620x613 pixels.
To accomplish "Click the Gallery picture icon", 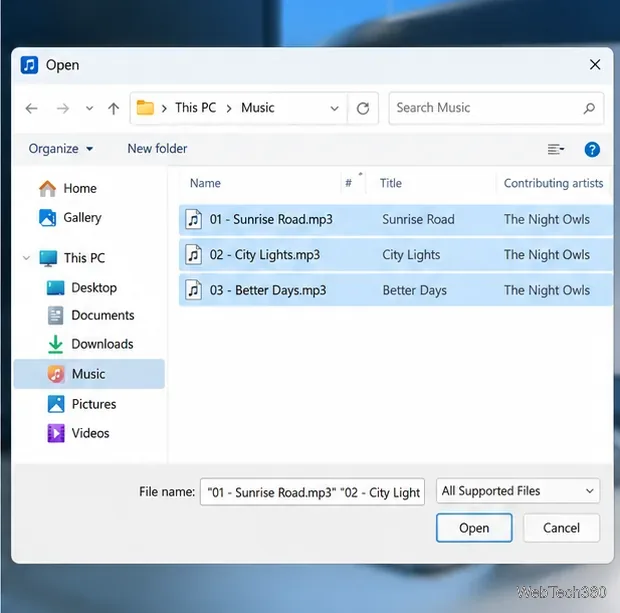I will pyautogui.click(x=47, y=218).
